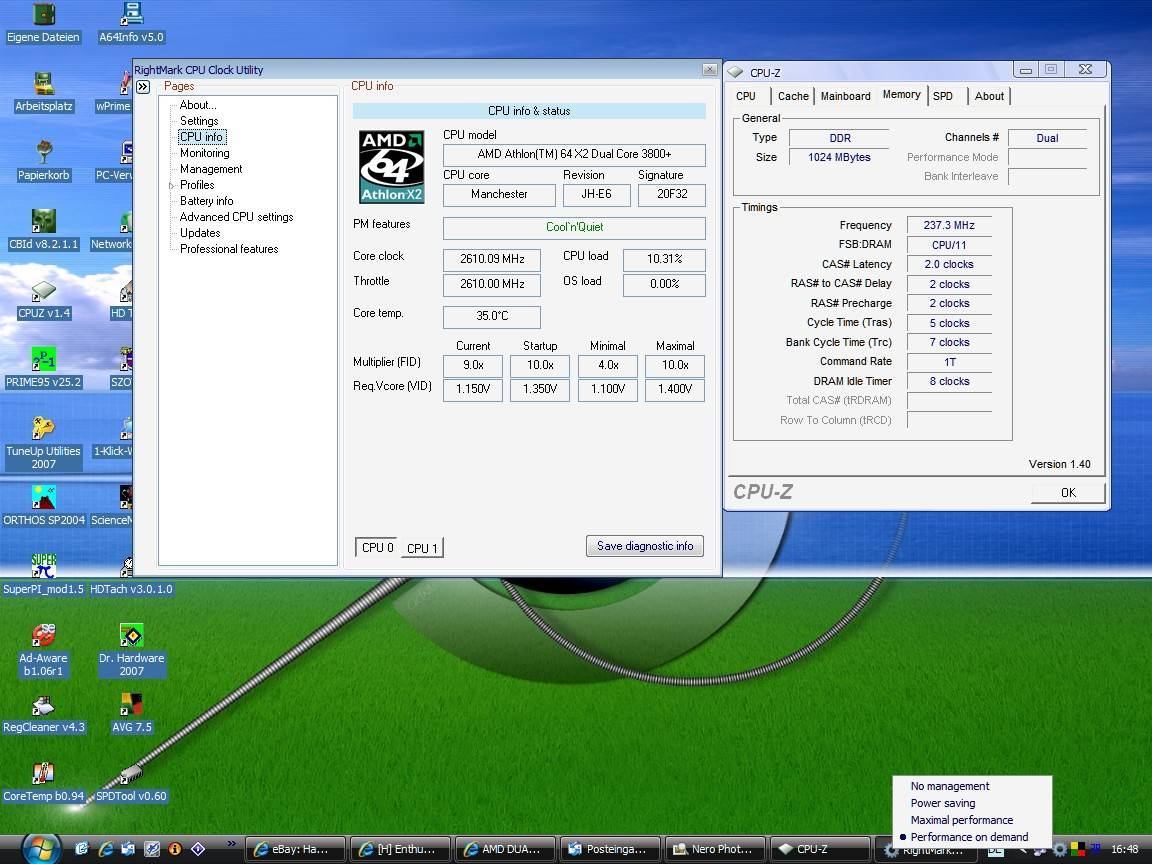Open the Management page
Image resolution: width=1152 pixels, height=864 pixels.
[x=211, y=170]
